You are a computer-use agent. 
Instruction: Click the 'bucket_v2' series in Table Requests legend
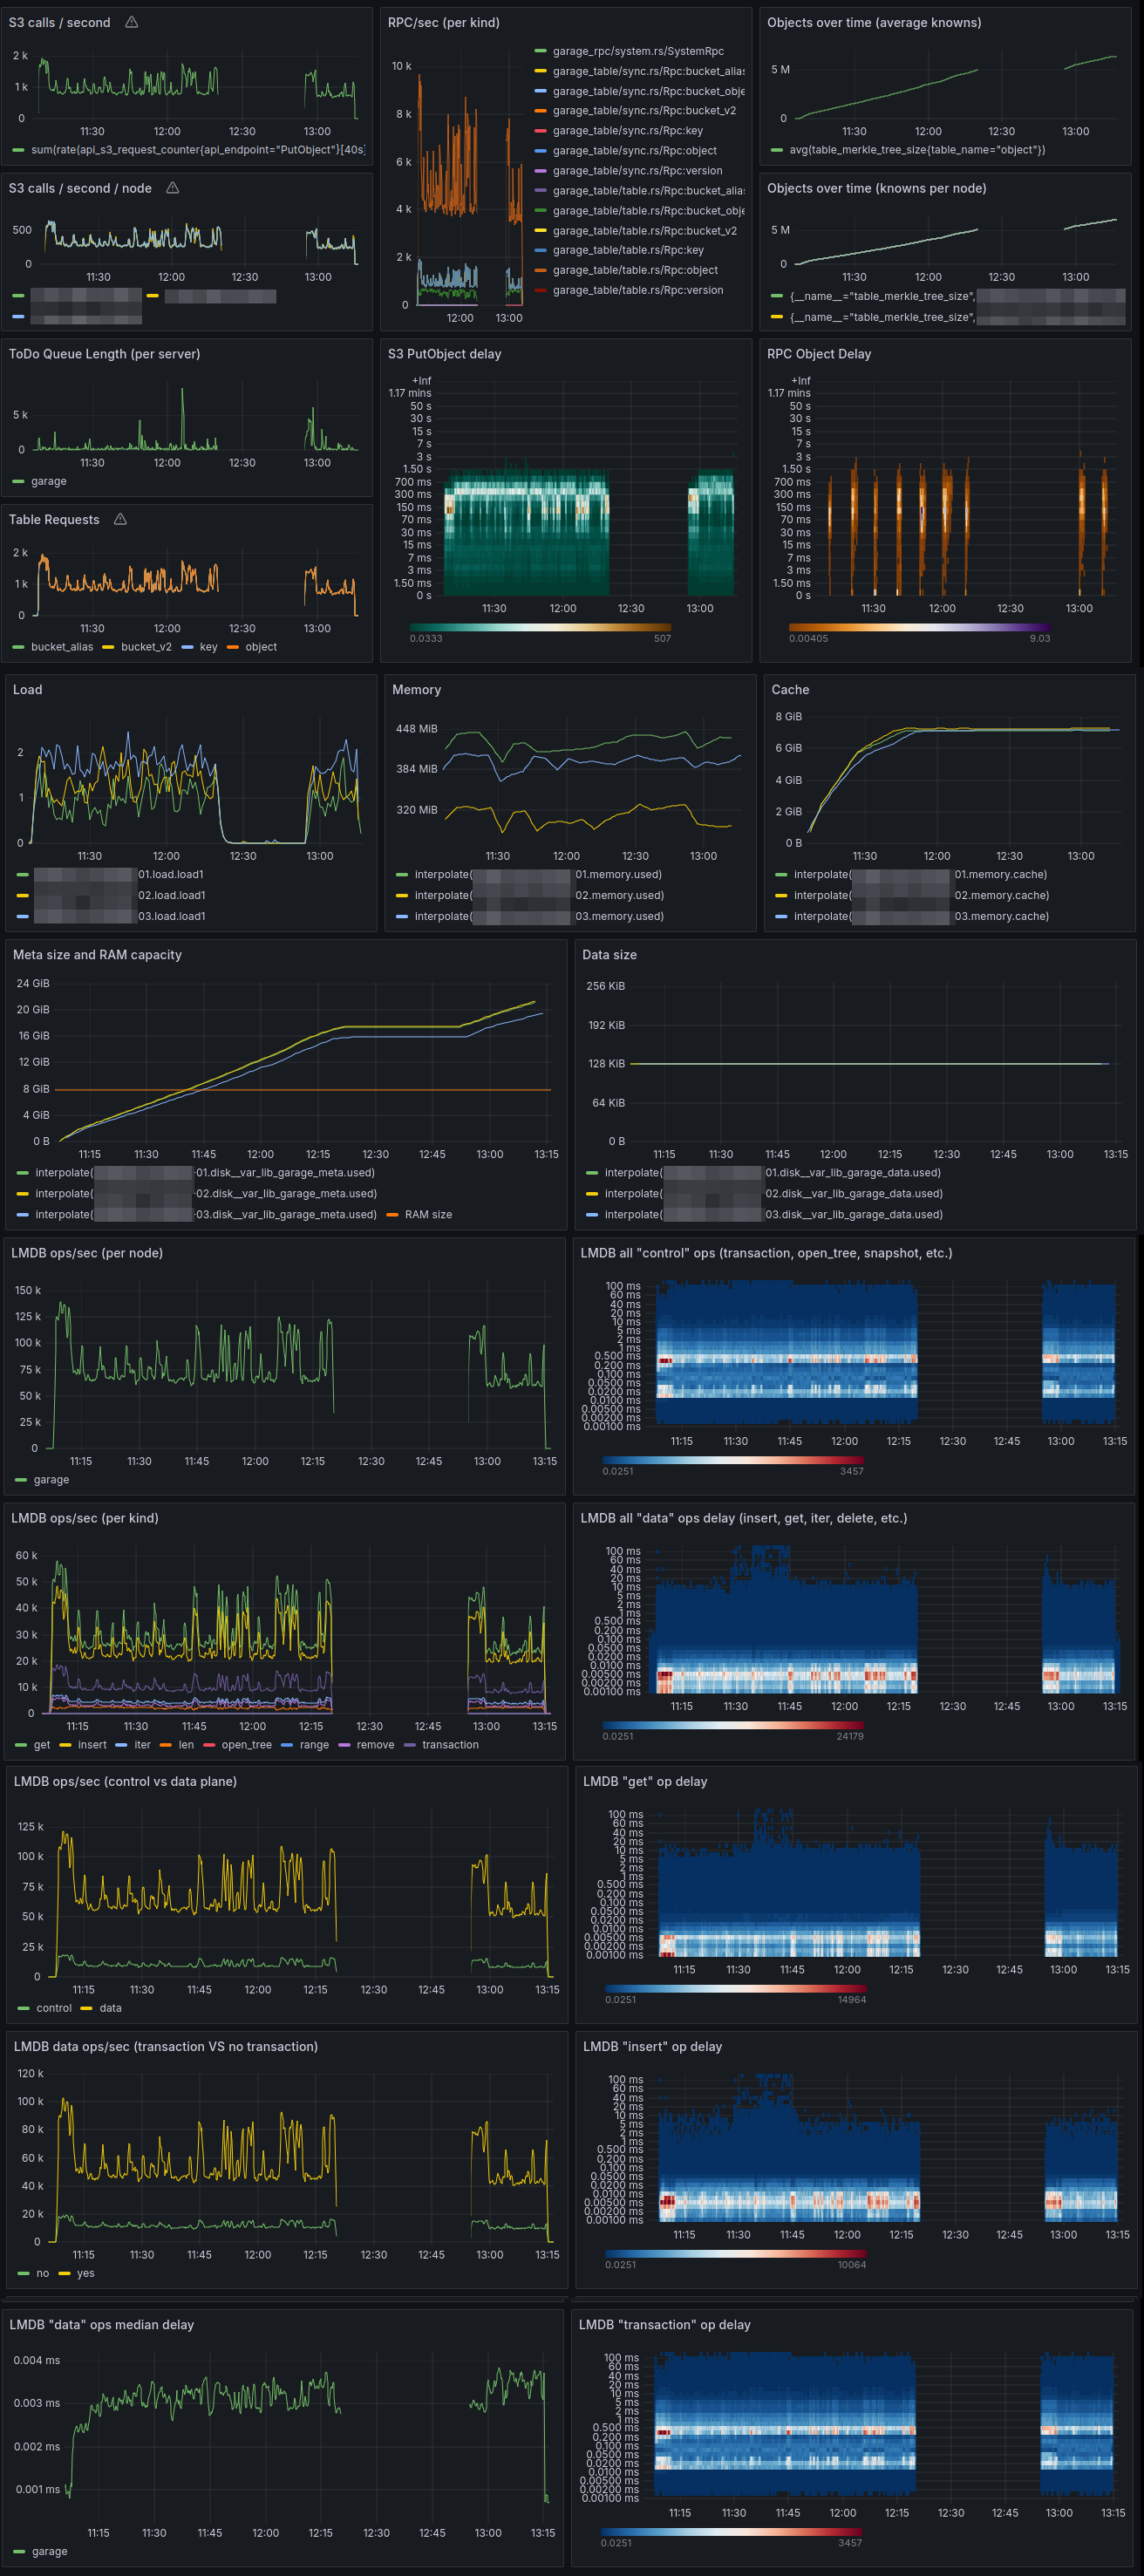tap(146, 647)
